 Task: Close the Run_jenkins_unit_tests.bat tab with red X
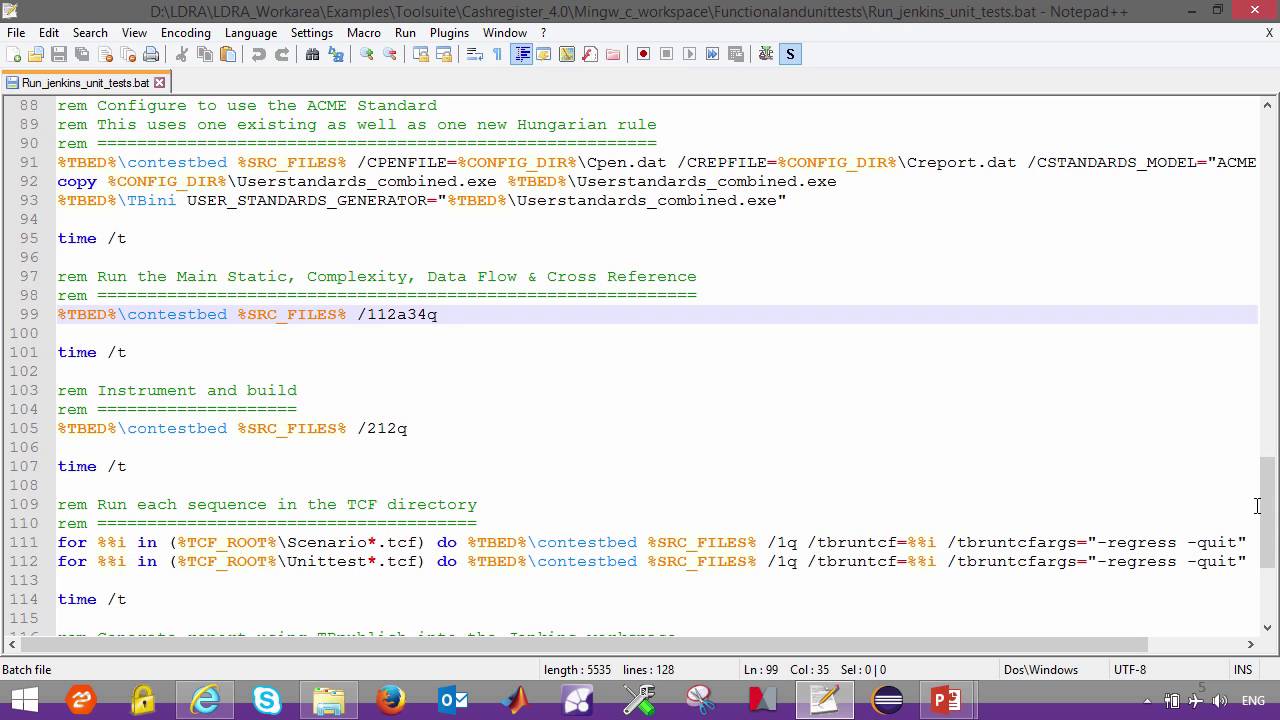click(x=159, y=83)
